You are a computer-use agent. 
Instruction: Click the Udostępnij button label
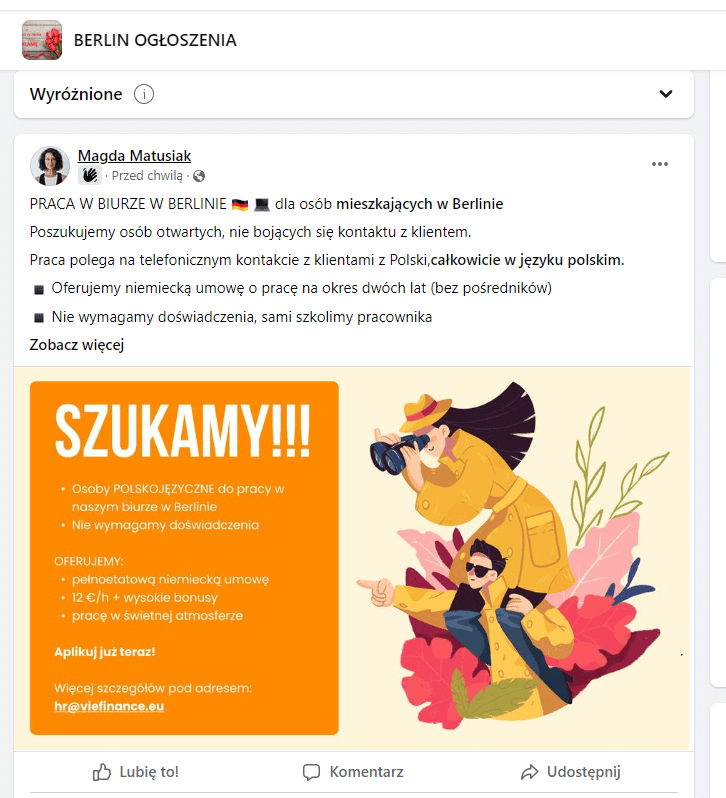pos(584,772)
